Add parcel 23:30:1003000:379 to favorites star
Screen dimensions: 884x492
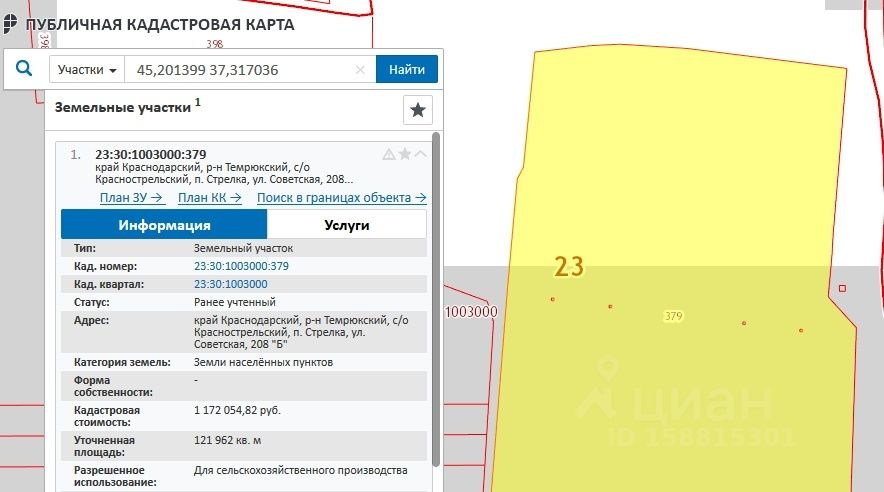pos(405,154)
